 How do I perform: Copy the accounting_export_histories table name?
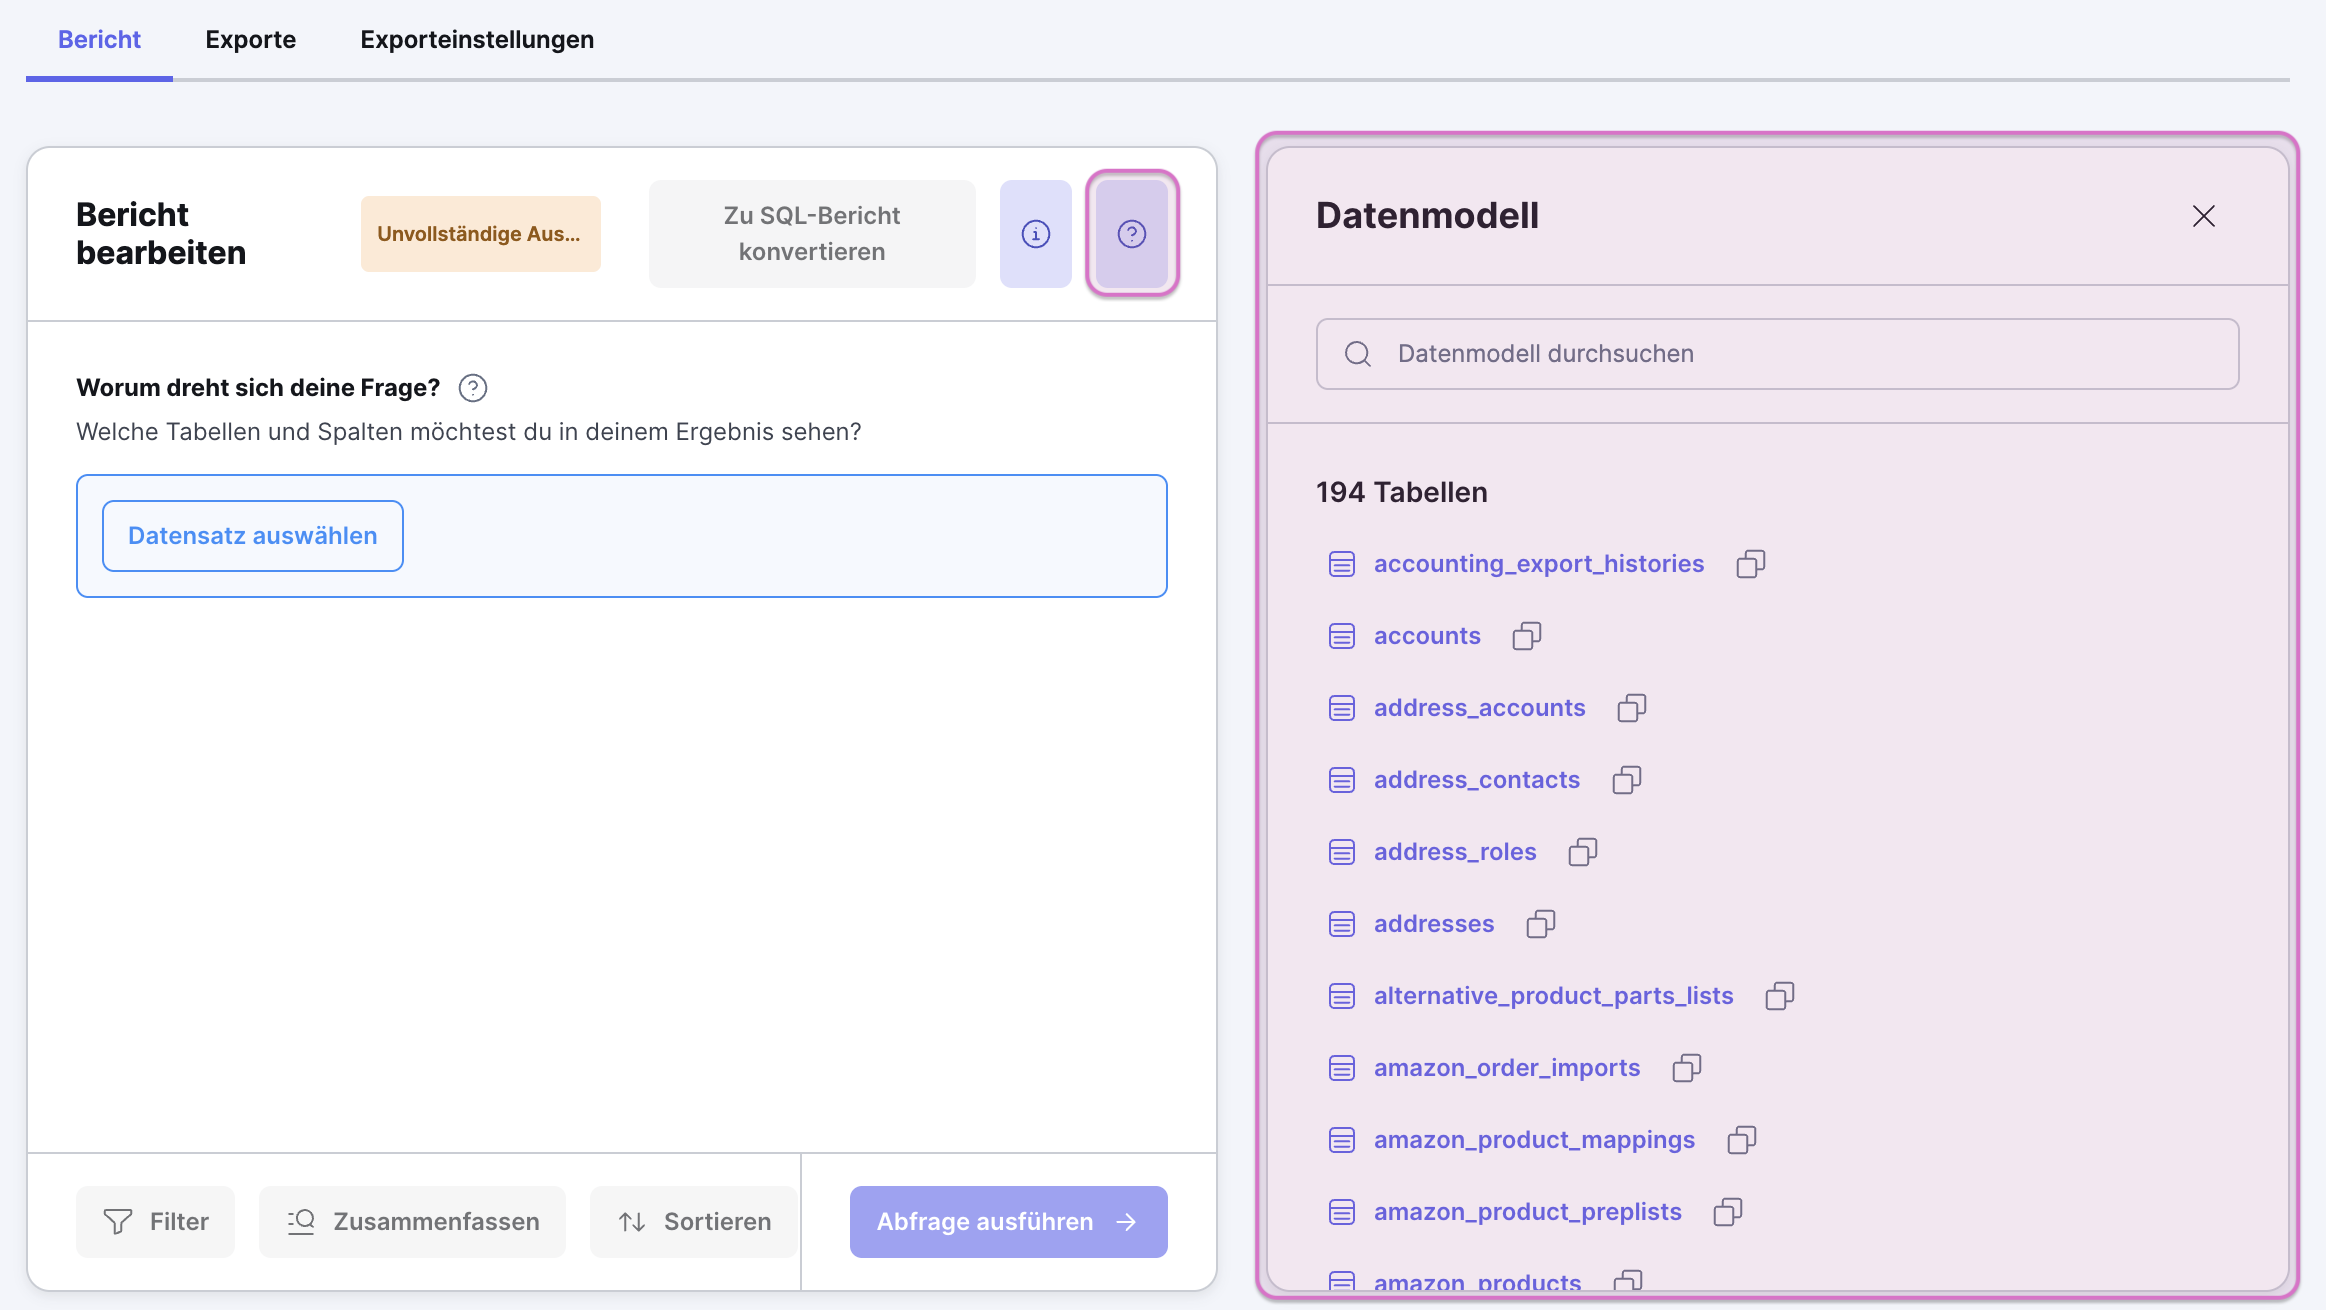point(1750,564)
